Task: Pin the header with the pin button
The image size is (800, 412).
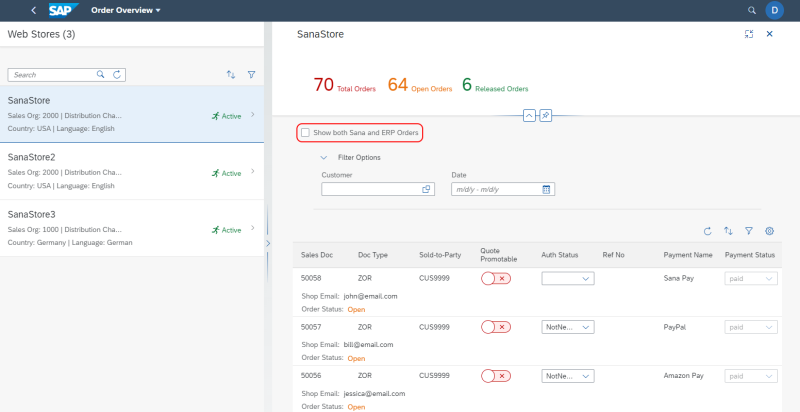Action: coord(545,116)
